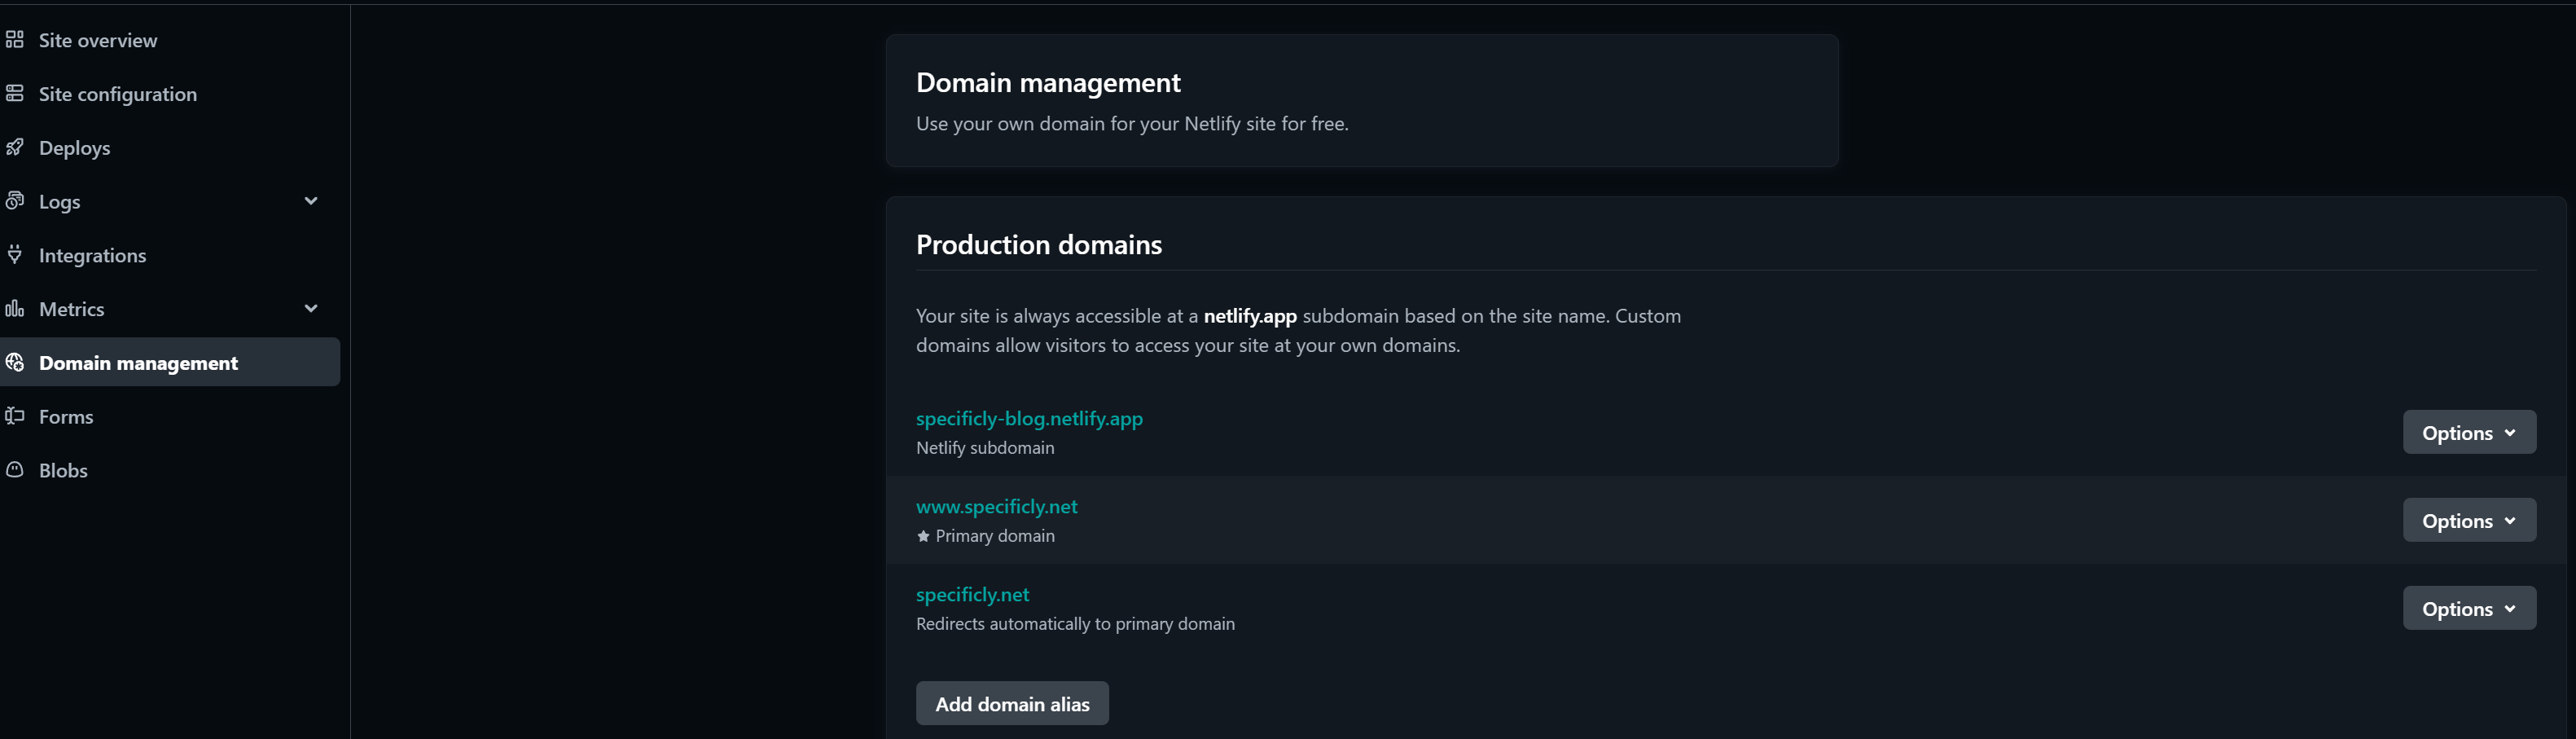Open the Metrics menu label
Image resolution: width=2576 pixels, height=739 pixels.
click(72, 309)
